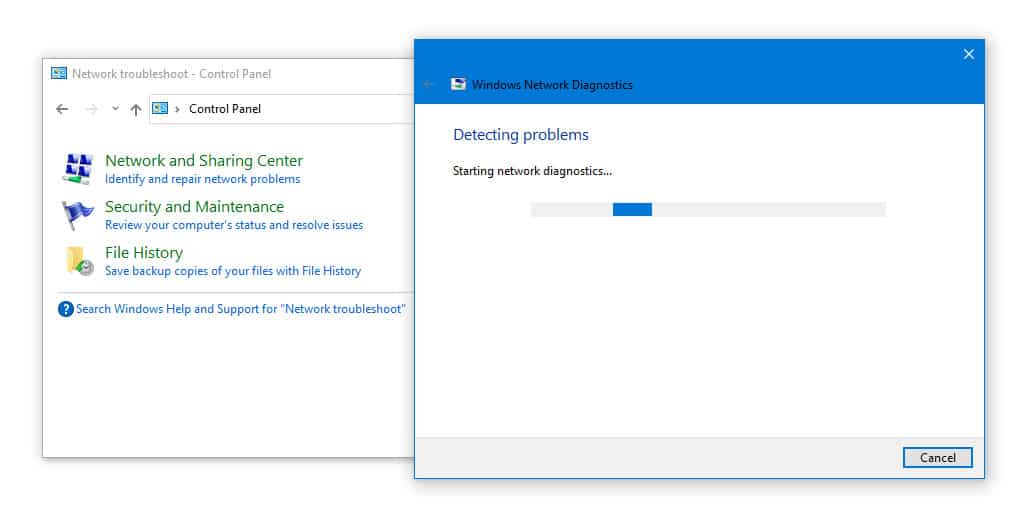Open Save backup copies with File History
1029x513 pixels.
click(233, 271)
